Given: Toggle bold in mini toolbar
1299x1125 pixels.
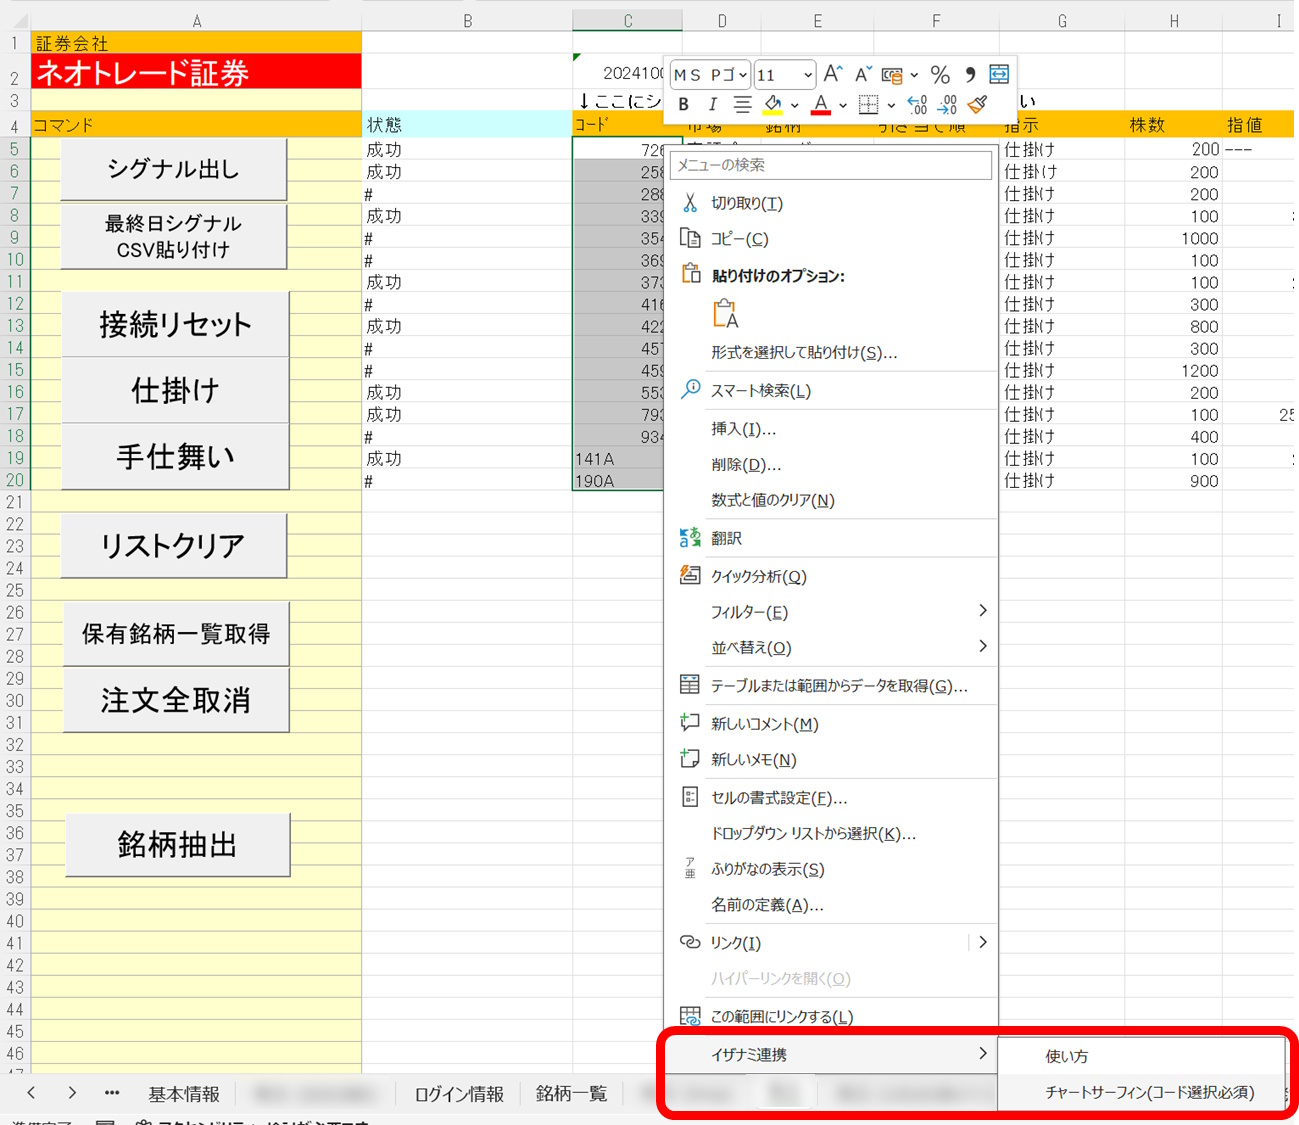Looking at the screenshot, I should coord(684,104).
